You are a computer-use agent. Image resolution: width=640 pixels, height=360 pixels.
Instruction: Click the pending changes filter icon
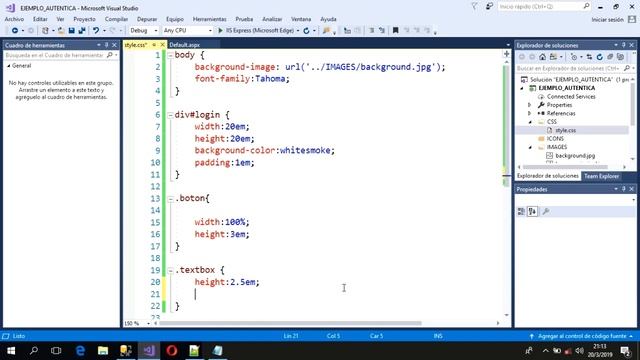coord(574,57)
